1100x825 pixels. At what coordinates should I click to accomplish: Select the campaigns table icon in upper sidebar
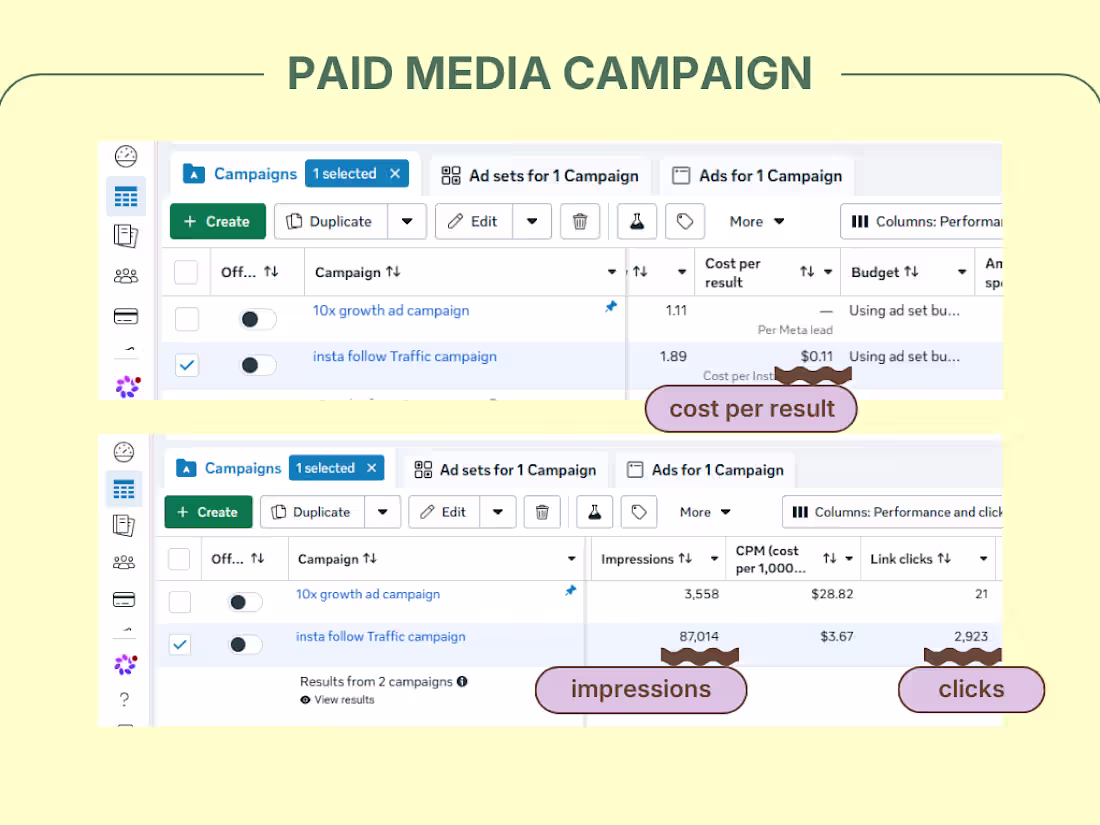126,196
